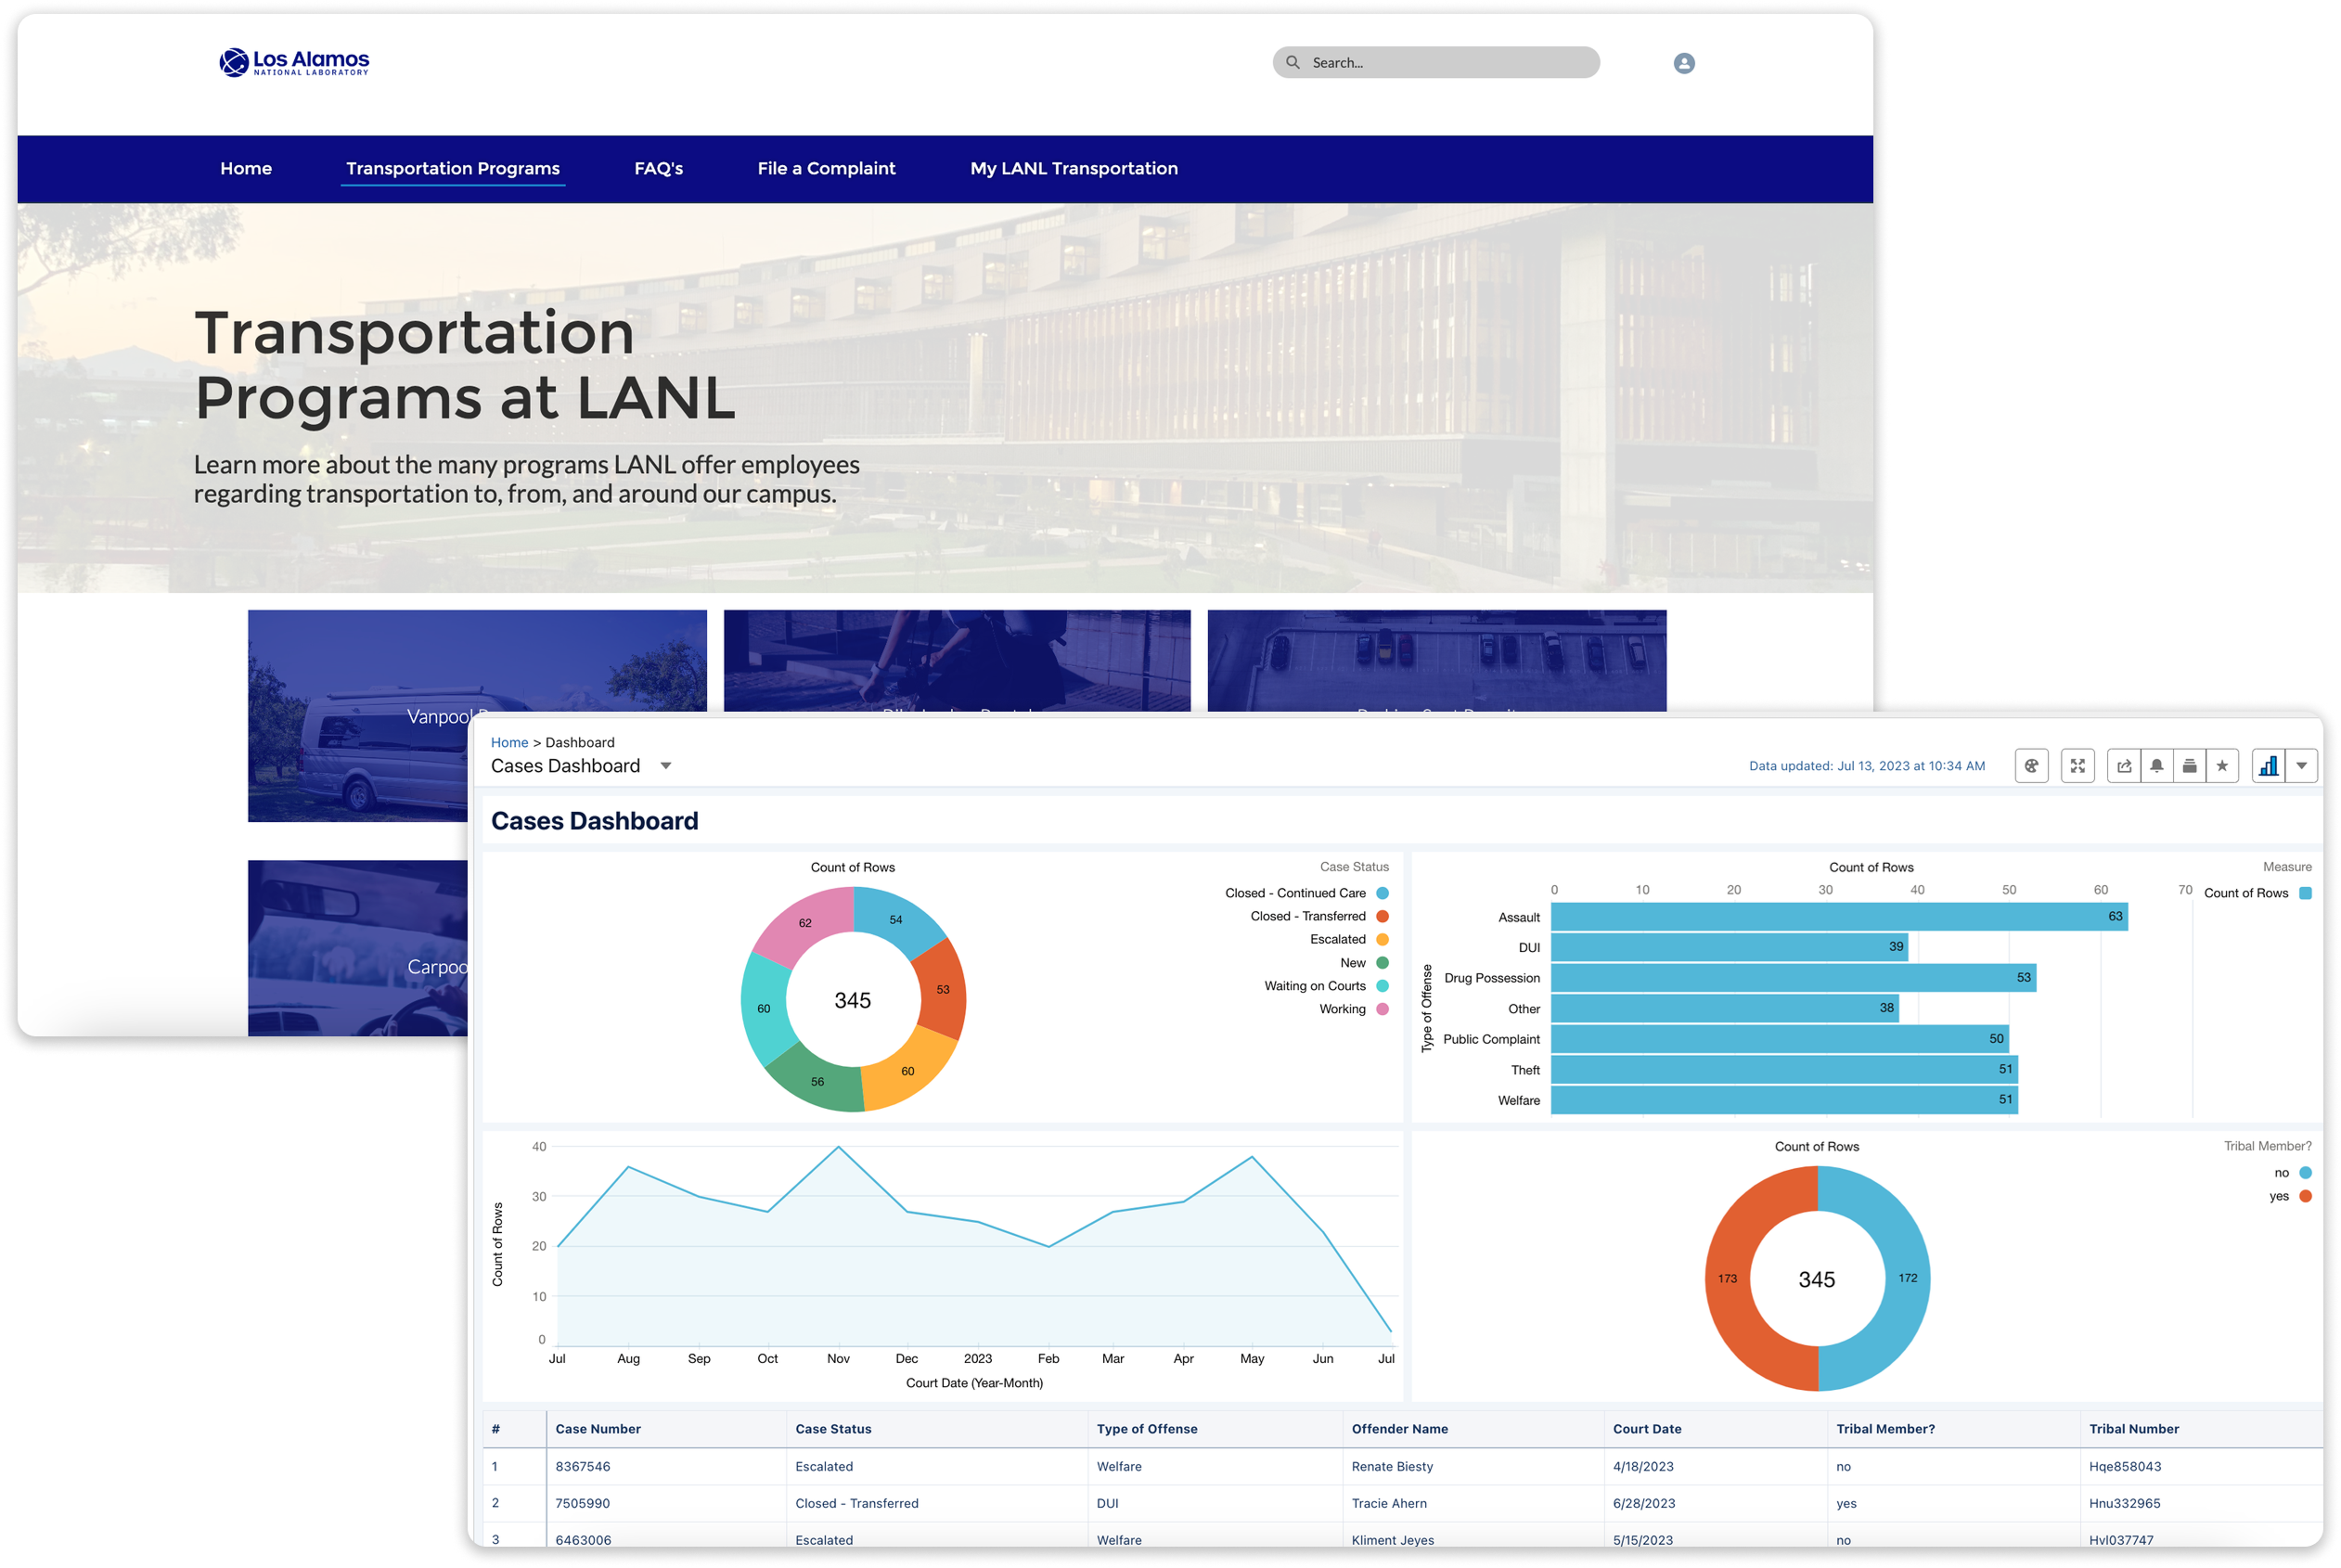This screenshot has width=2341, height=1568.
Task: Go to My LANL Transportation tab
Action: click(1073, 168)
